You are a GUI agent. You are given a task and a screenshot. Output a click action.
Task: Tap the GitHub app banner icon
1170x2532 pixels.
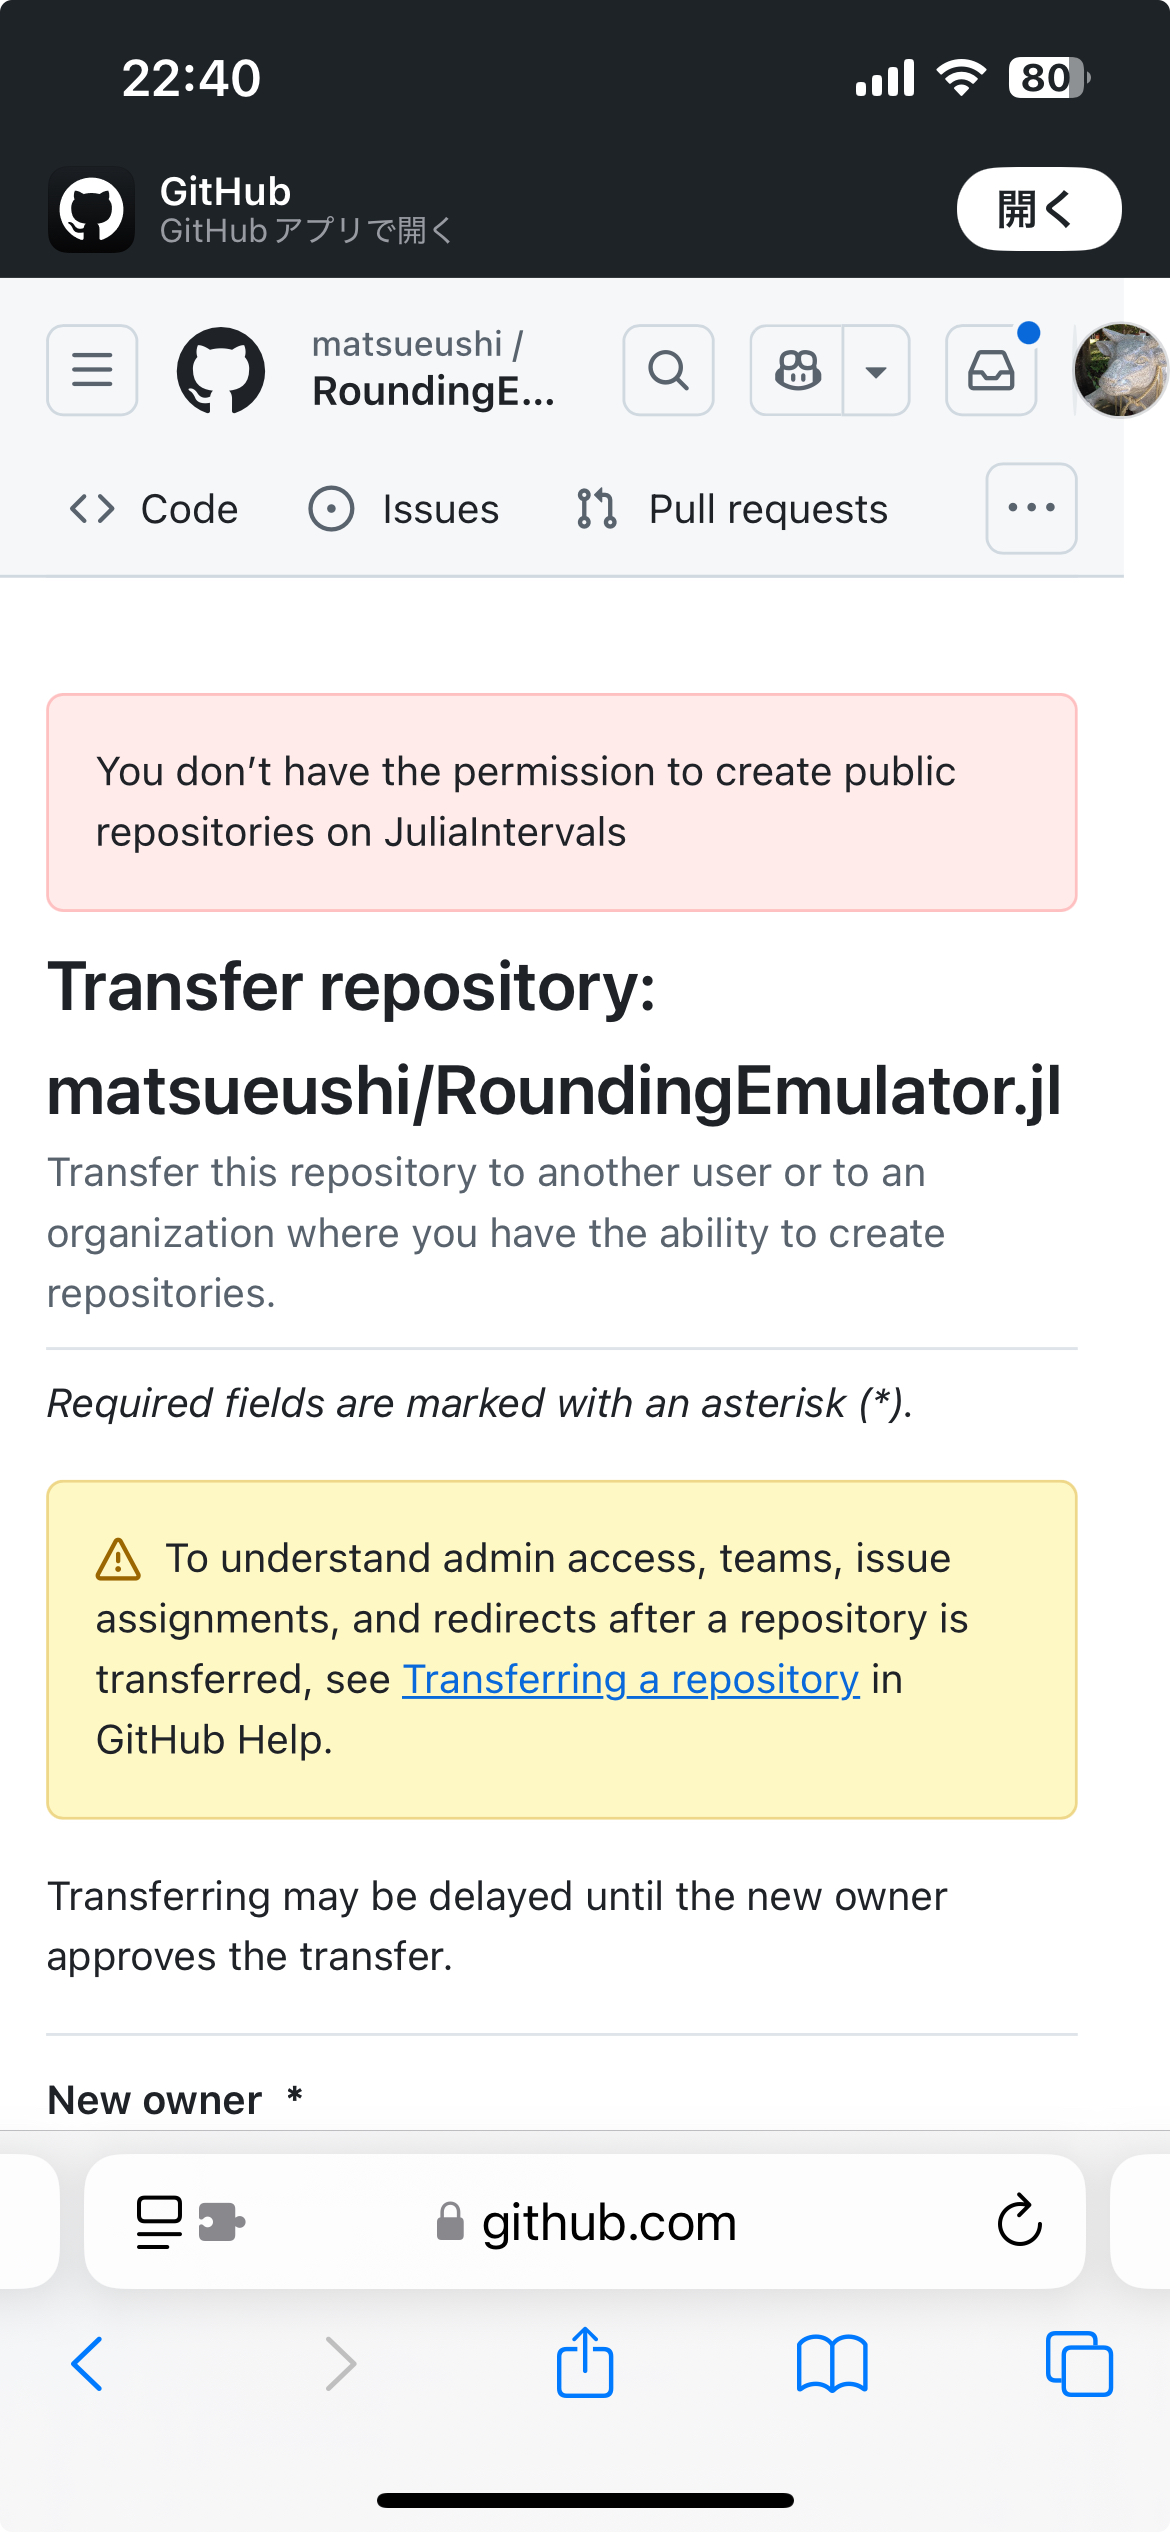click(x=91, y=209)
